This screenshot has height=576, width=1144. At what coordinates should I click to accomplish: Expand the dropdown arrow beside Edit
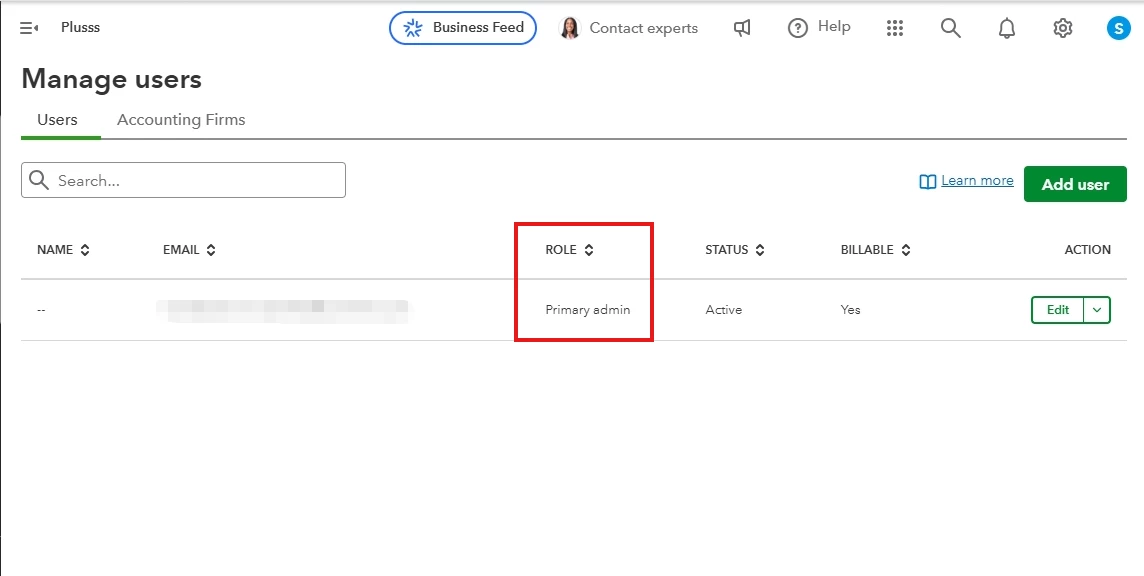click(x=1097, y=310)
